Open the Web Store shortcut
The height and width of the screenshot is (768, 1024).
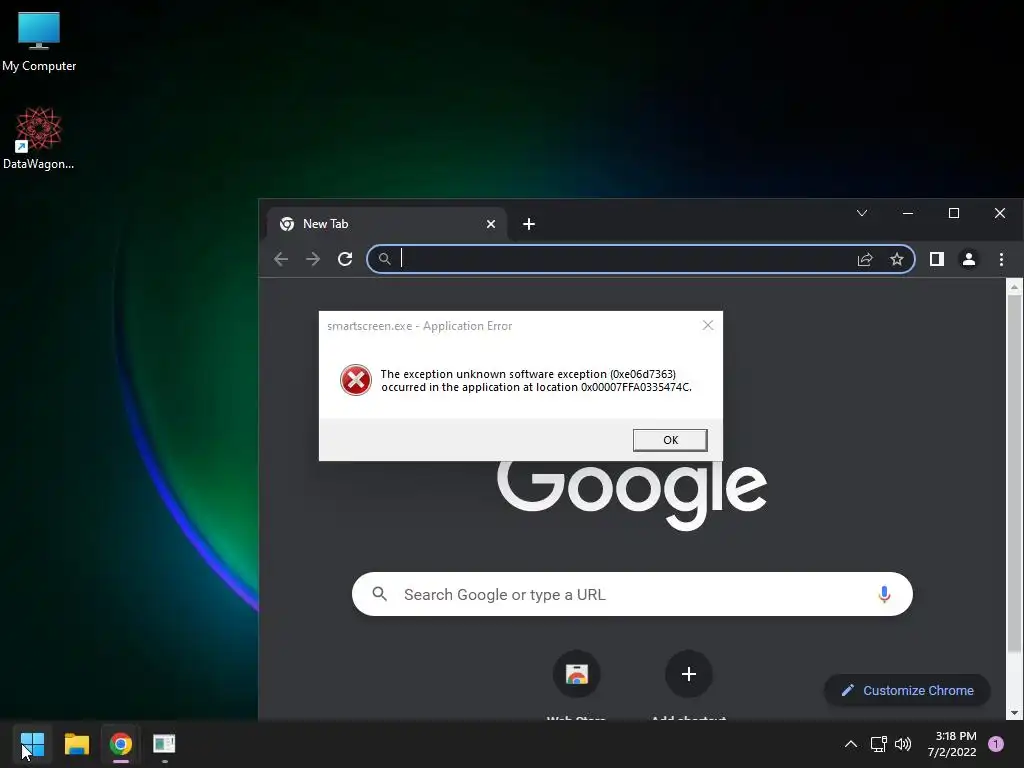(x=577, y=674)
